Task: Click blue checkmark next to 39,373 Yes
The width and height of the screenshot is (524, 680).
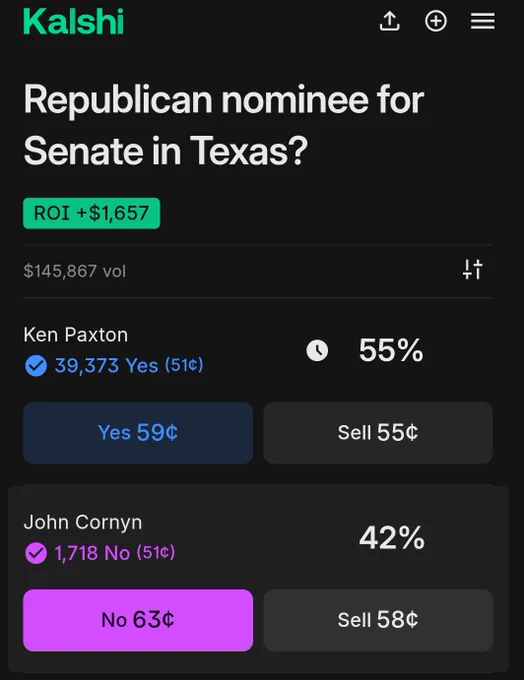Action: [36, 365]
